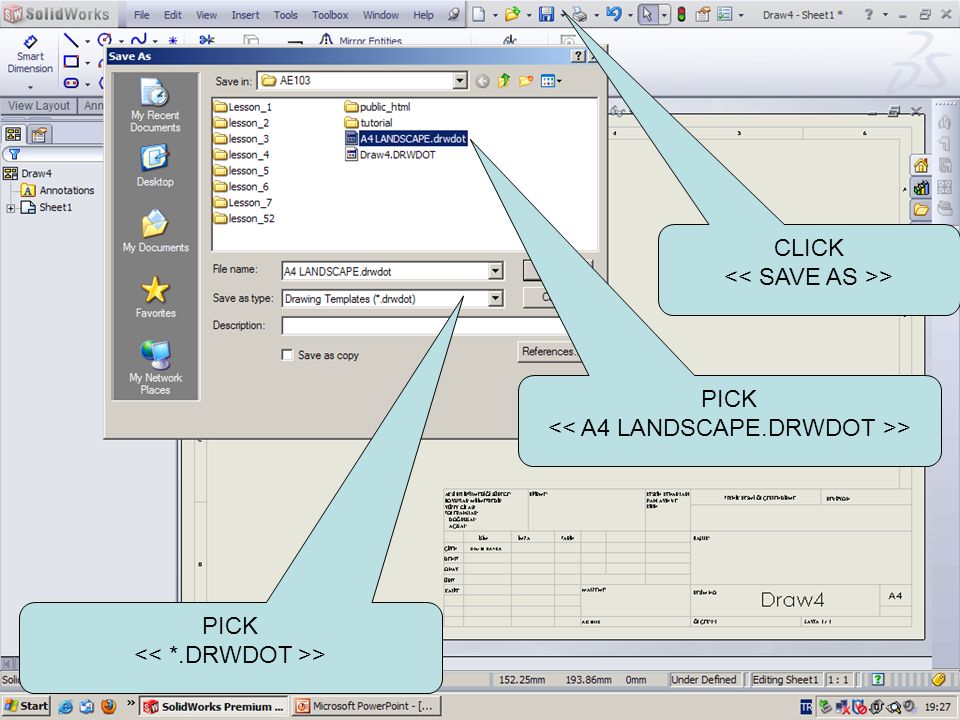Image resolution: width=960 pixels, height=720 pixels.
Task: Go up one folder level in Save As
Action: tap(504, 80)
